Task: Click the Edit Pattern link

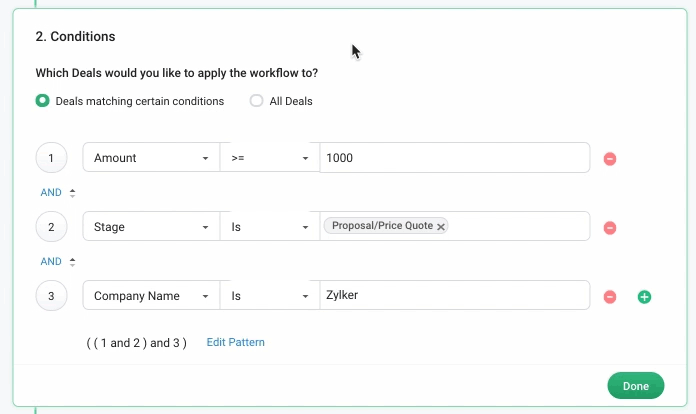Action: point(236,343)
